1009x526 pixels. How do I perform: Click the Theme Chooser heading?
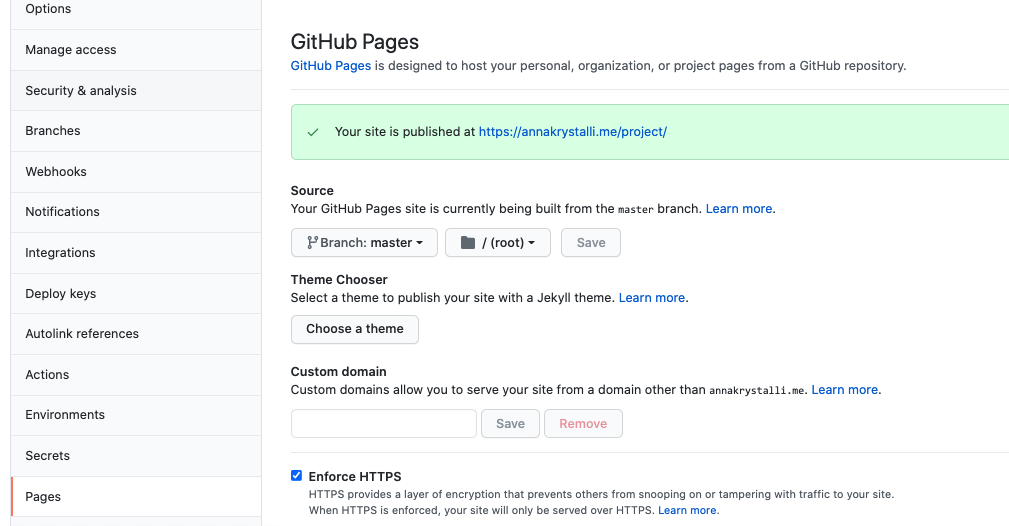click(x=339, y=279)
